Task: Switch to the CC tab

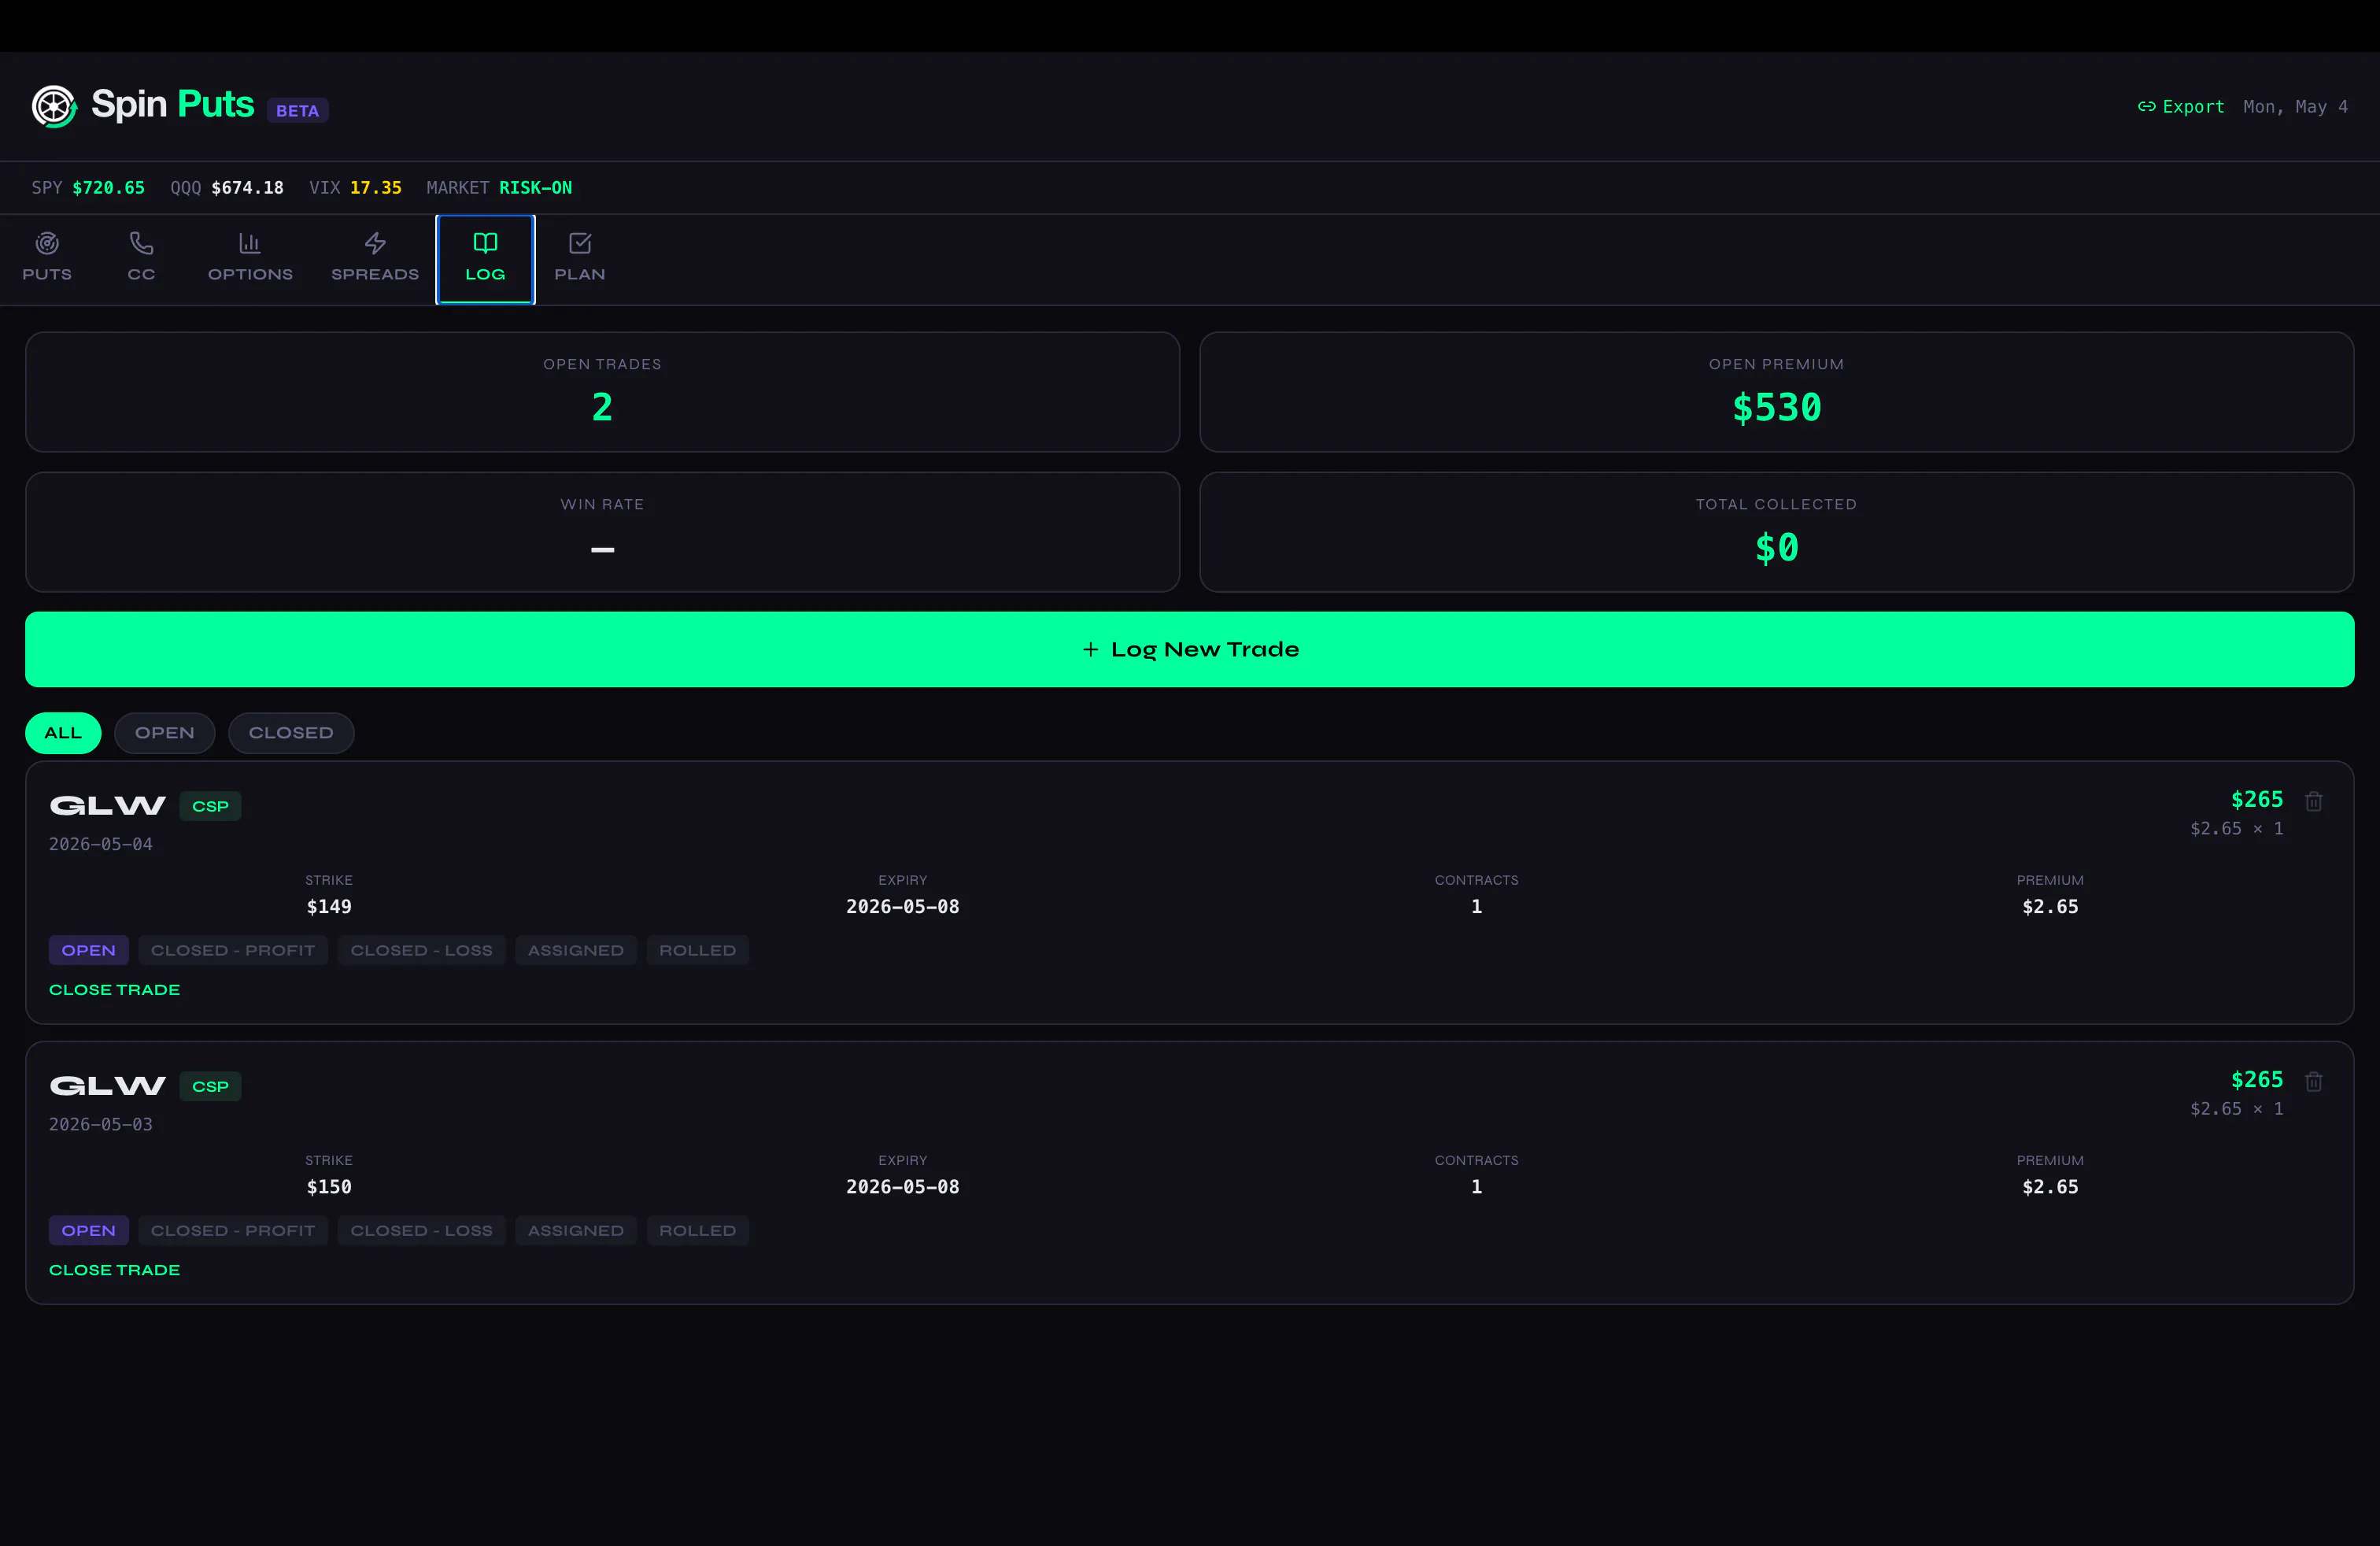Action: (141, 258)
